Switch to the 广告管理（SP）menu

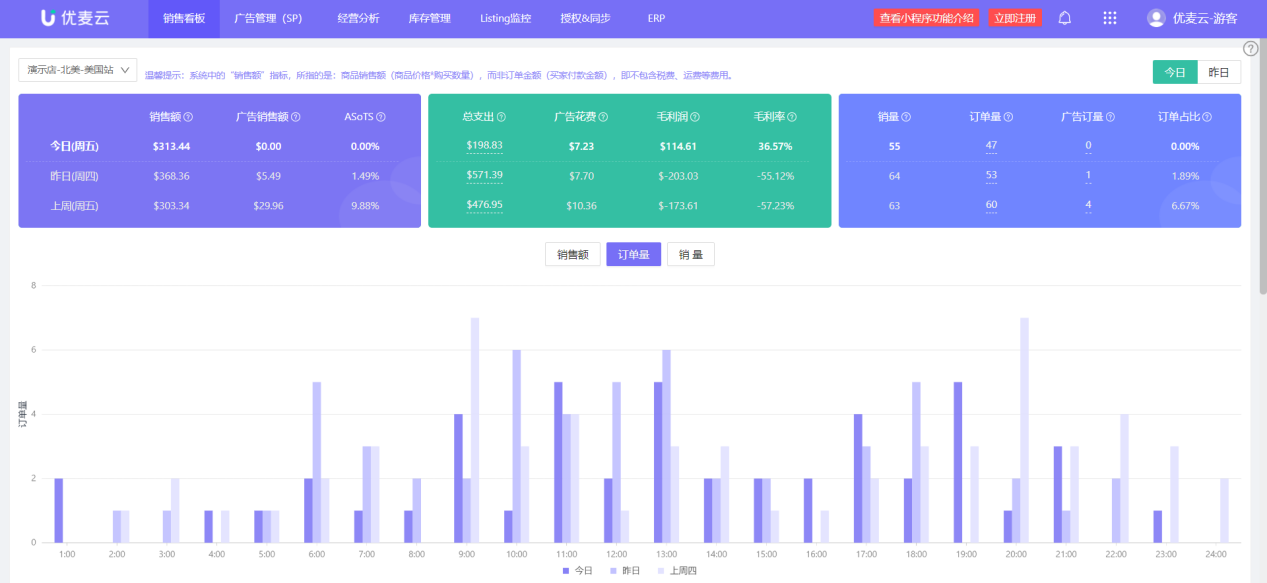coord(266,17)
